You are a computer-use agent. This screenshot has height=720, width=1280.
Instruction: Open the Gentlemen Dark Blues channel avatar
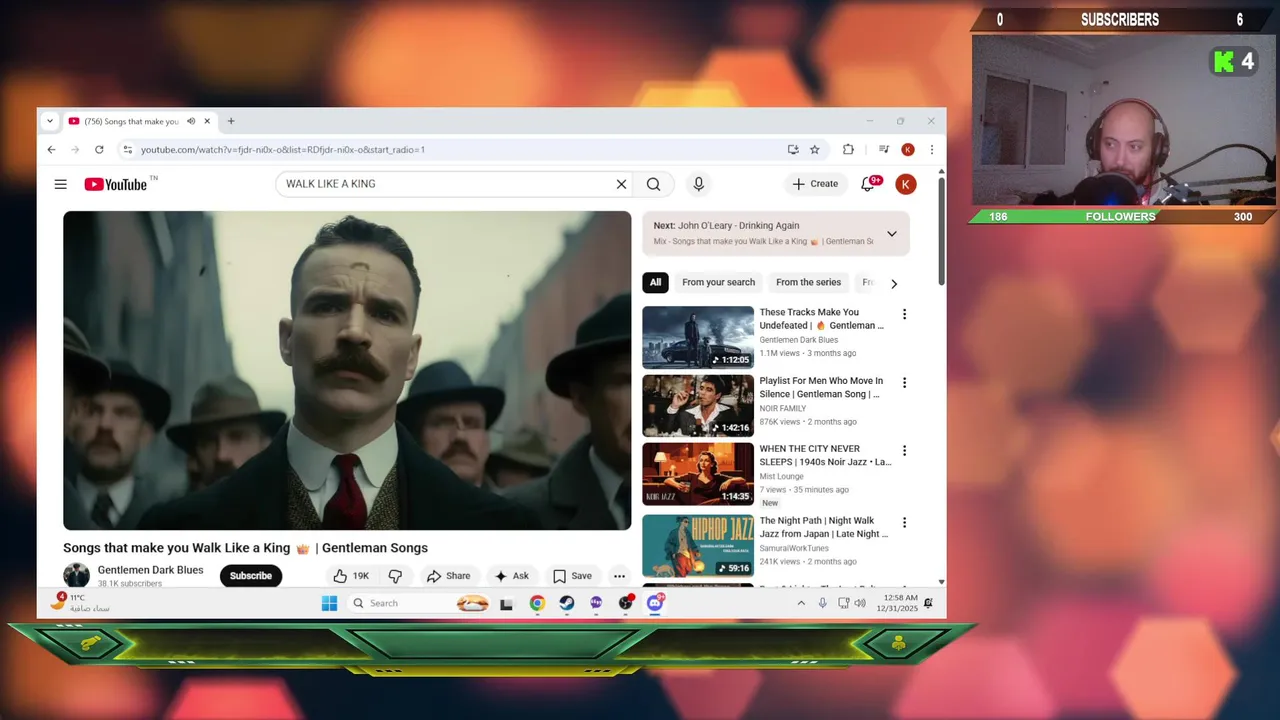76,575
